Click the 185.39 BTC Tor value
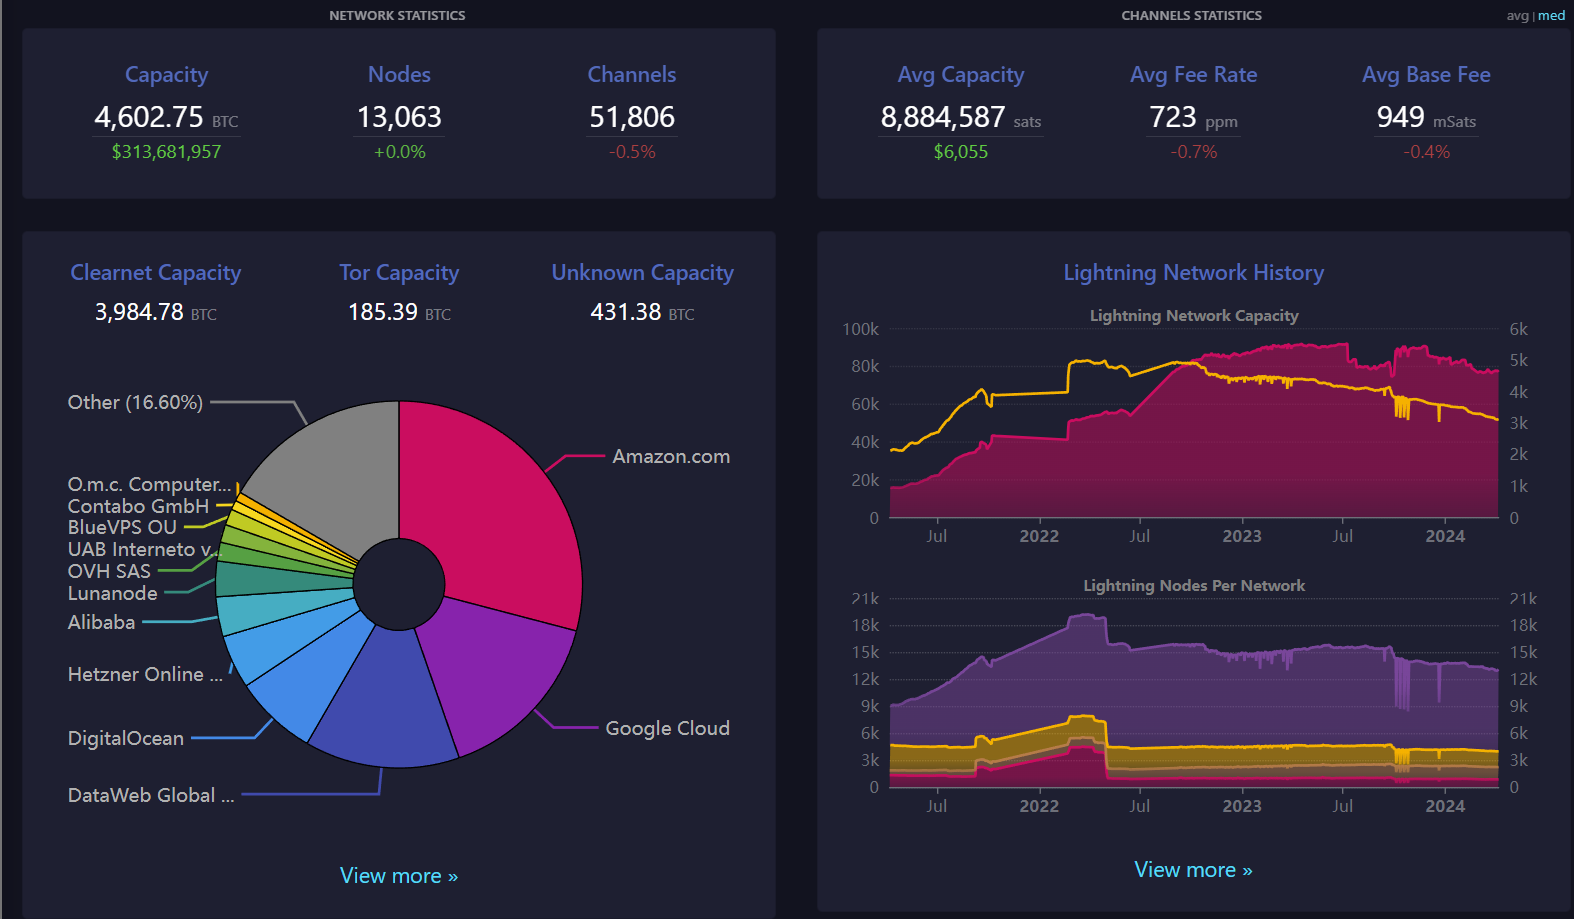 pyautogui.click(x=399, y=313)
